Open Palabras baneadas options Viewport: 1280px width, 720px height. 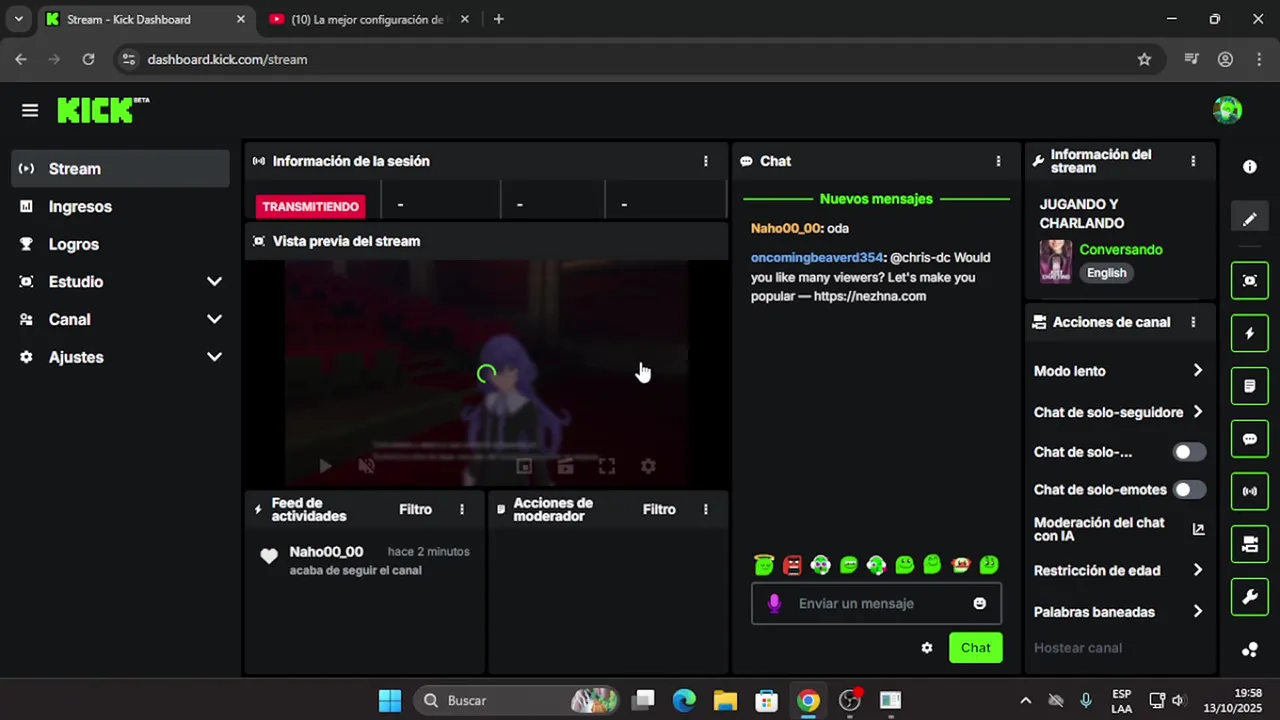(x=1119, y=612)
